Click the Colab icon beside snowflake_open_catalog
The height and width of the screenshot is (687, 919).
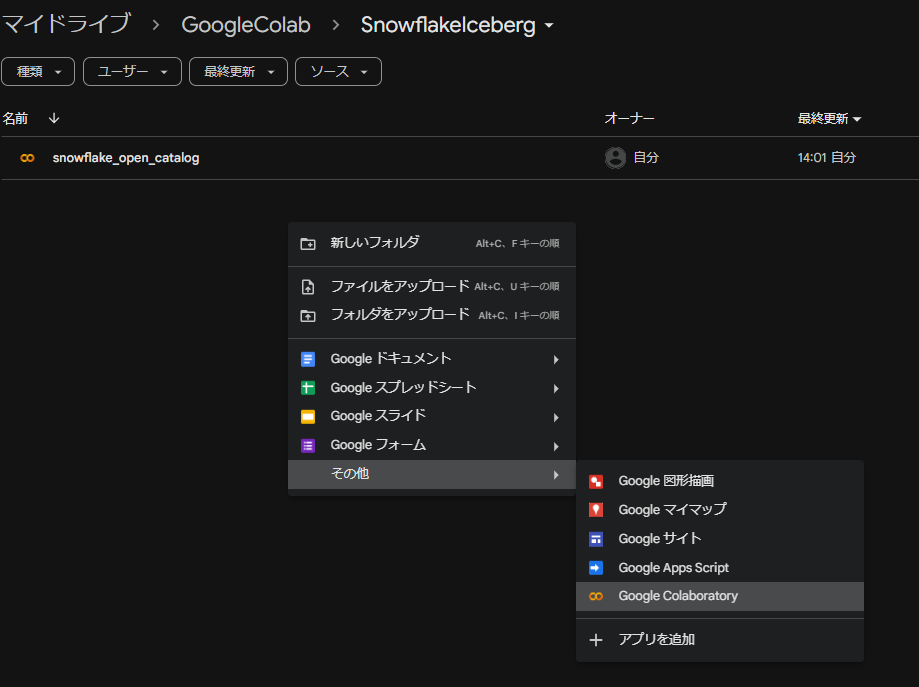coord(27,158)
